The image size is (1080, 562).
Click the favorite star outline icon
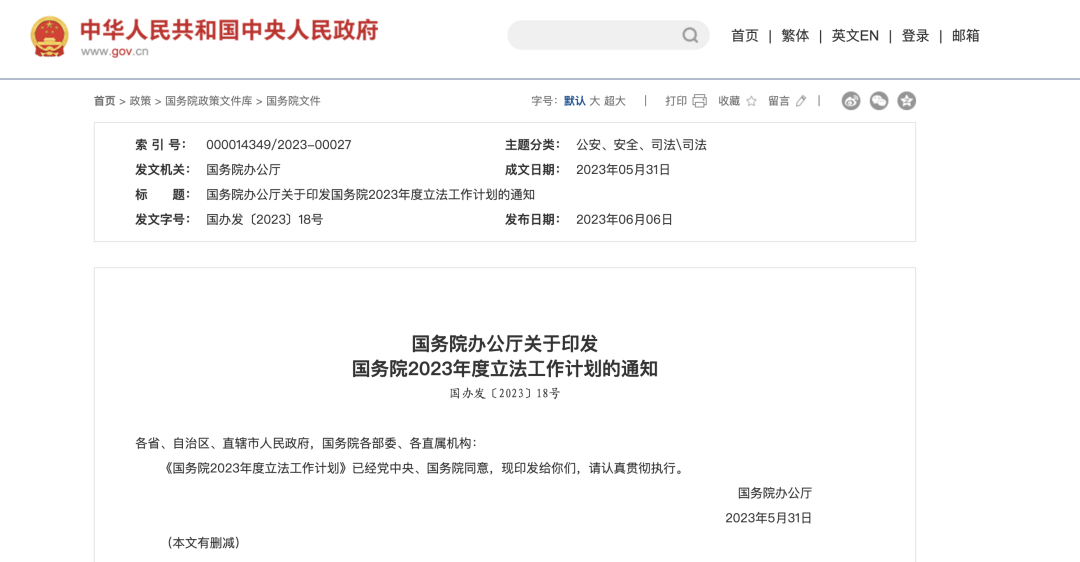coord(751,101)
